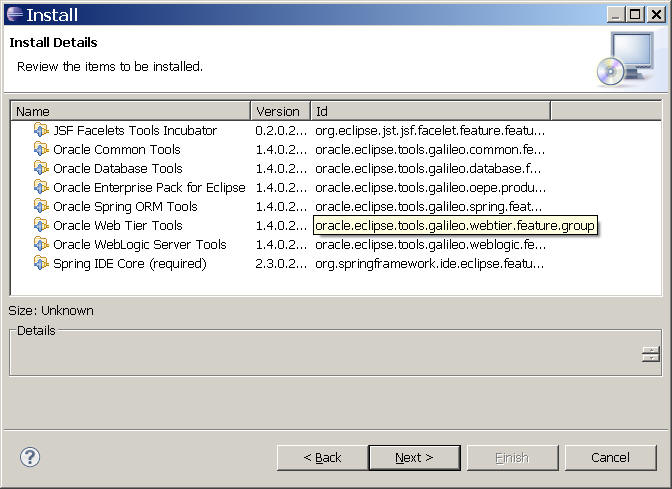Click the Oracle Spring ORM Tools icon

(x=41, y=206)
